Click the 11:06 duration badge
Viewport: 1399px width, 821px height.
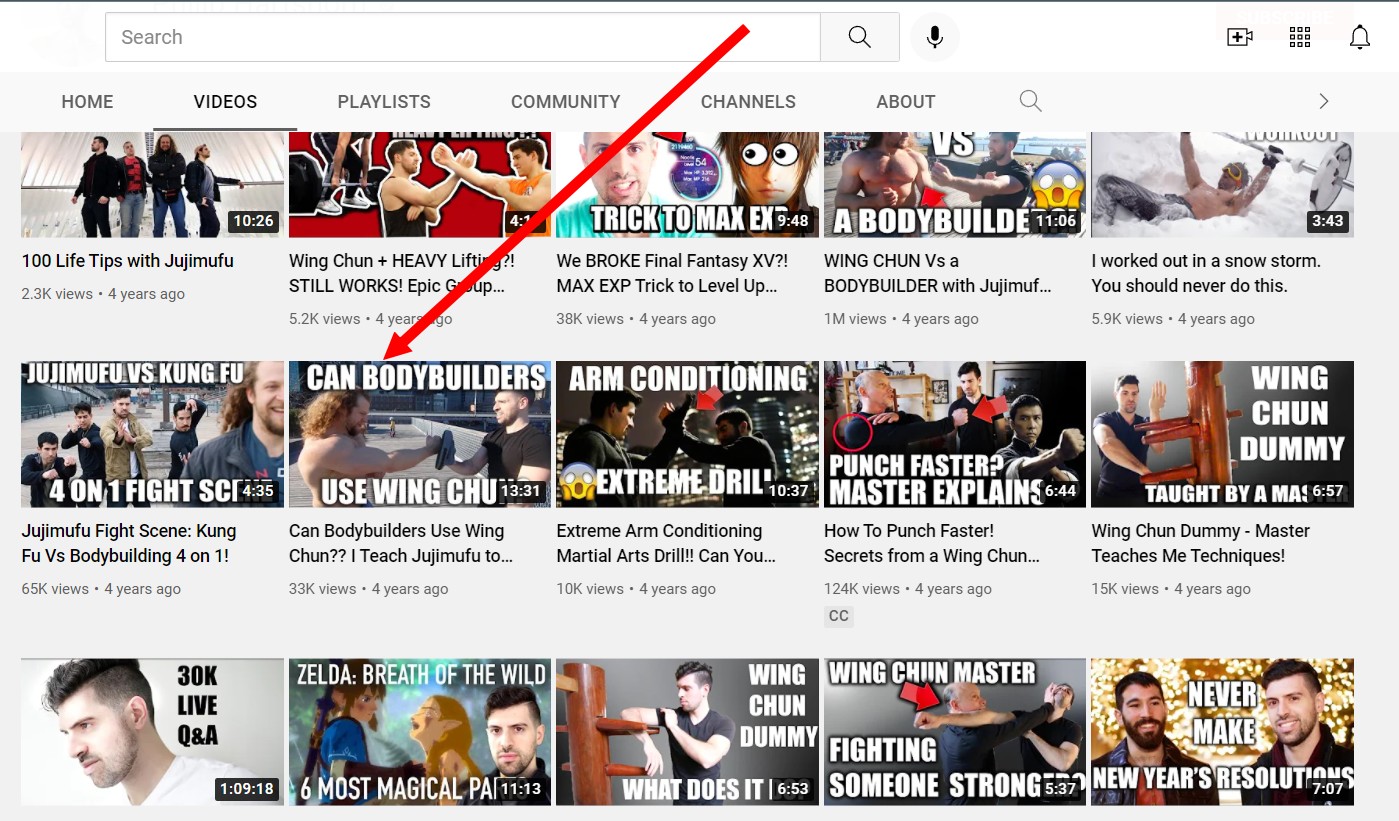[1056, 221]
